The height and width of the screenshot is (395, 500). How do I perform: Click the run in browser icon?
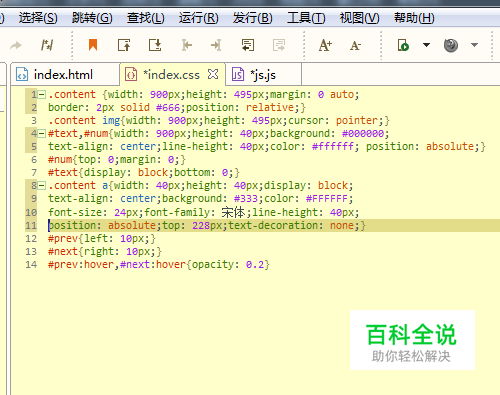coord(403,45)
